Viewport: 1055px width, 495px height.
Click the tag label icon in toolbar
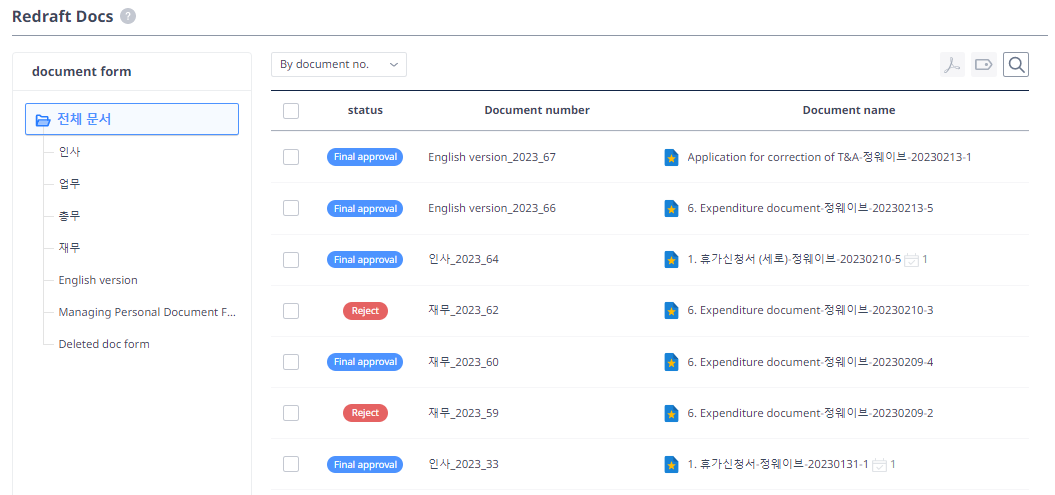click(x=983, y=65)
